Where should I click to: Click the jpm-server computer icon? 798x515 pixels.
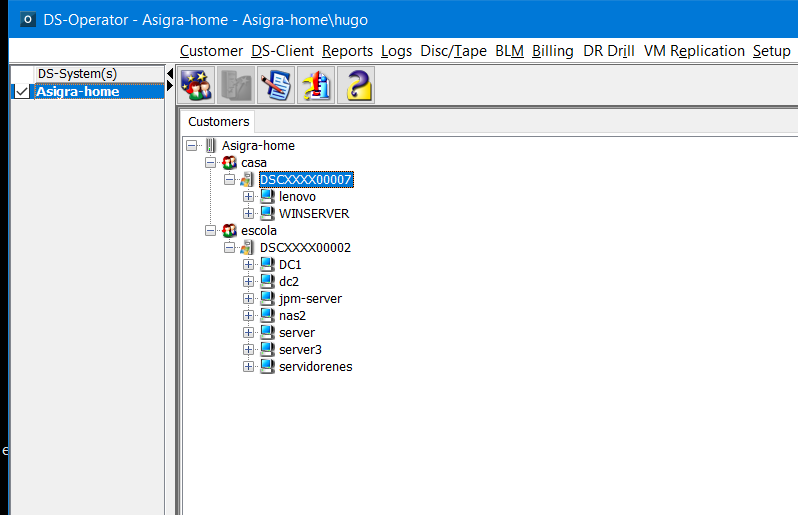point(267,299)
